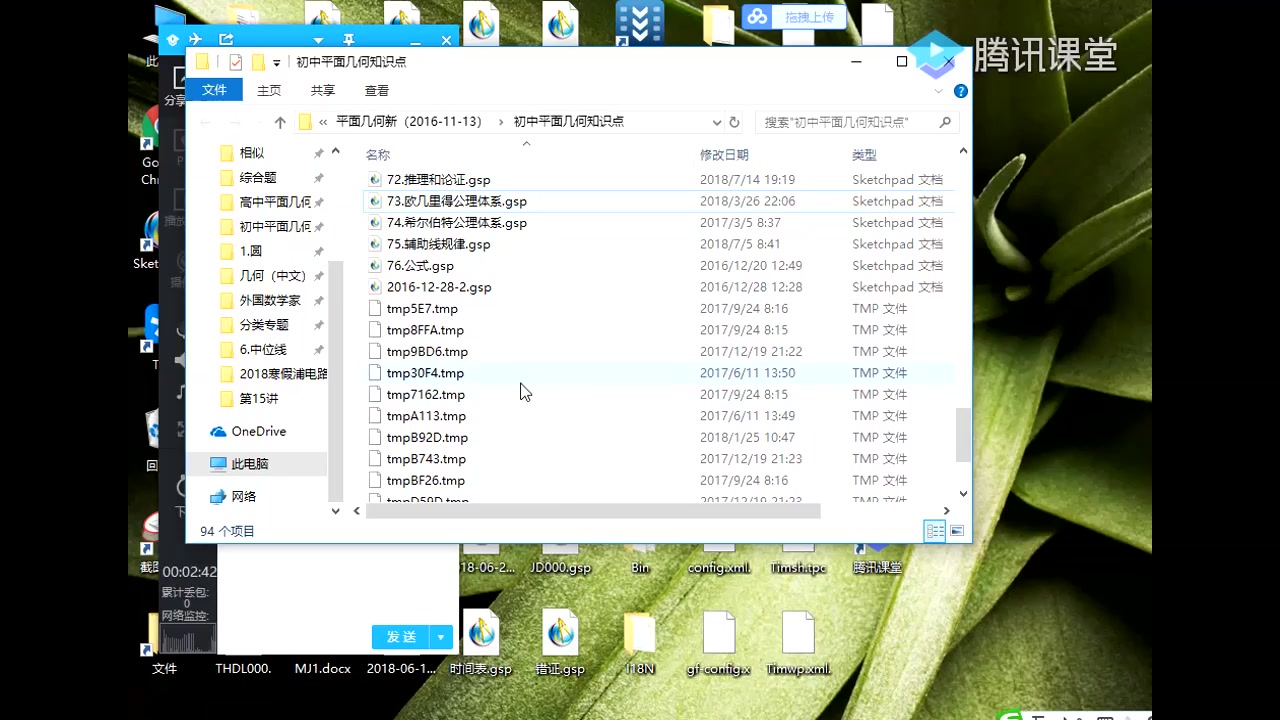This screenshot has width=1280, height=720.
Task: Navigate to 平面几何新 (2016-11-13) breadcrumb
Action: pos(408,122)
